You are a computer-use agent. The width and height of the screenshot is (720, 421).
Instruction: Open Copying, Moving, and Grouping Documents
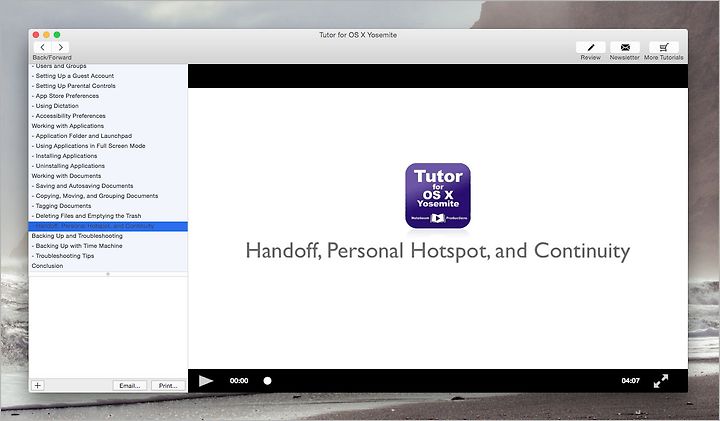[x=108, y=196]
